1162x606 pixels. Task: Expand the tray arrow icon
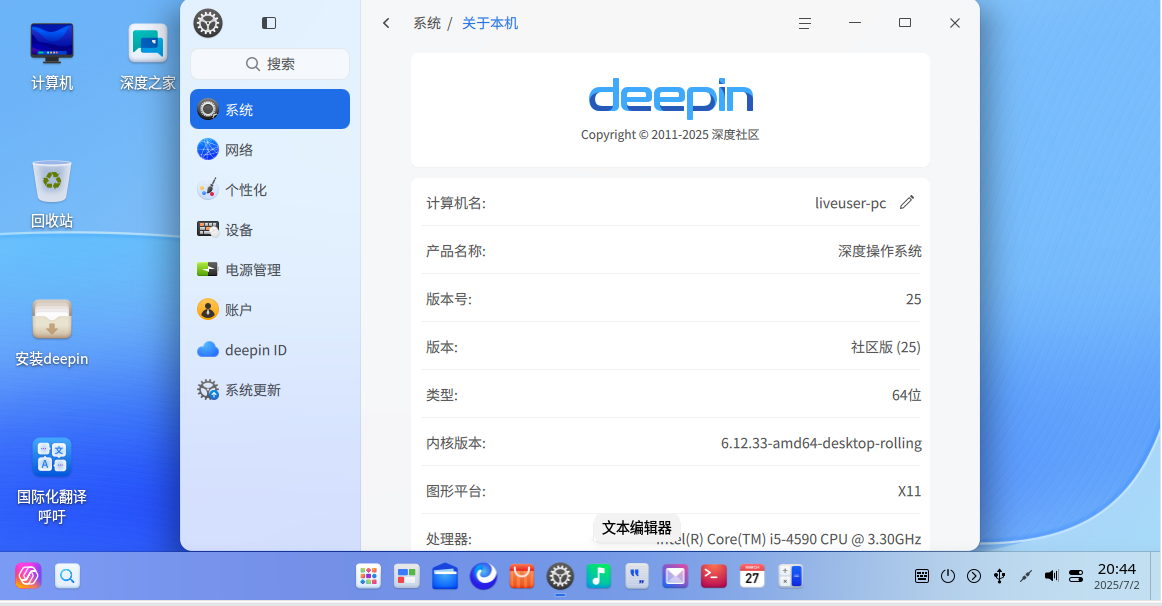coord(974,576)
